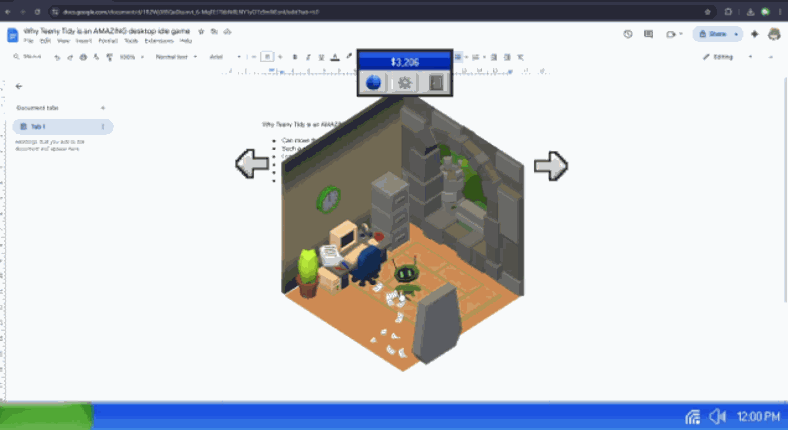Screen dimensions: 788x430
Task: Undo the last edit
Action: 57,57
